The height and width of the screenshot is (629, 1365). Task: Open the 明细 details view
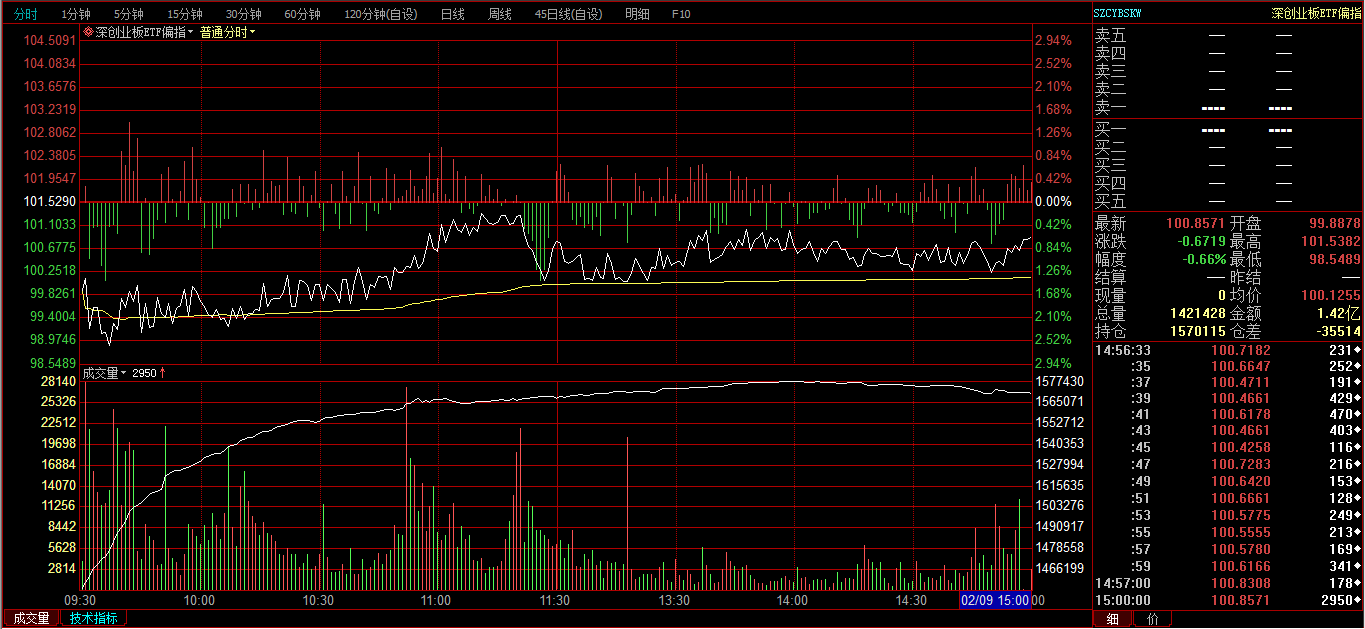pos(637,14)
